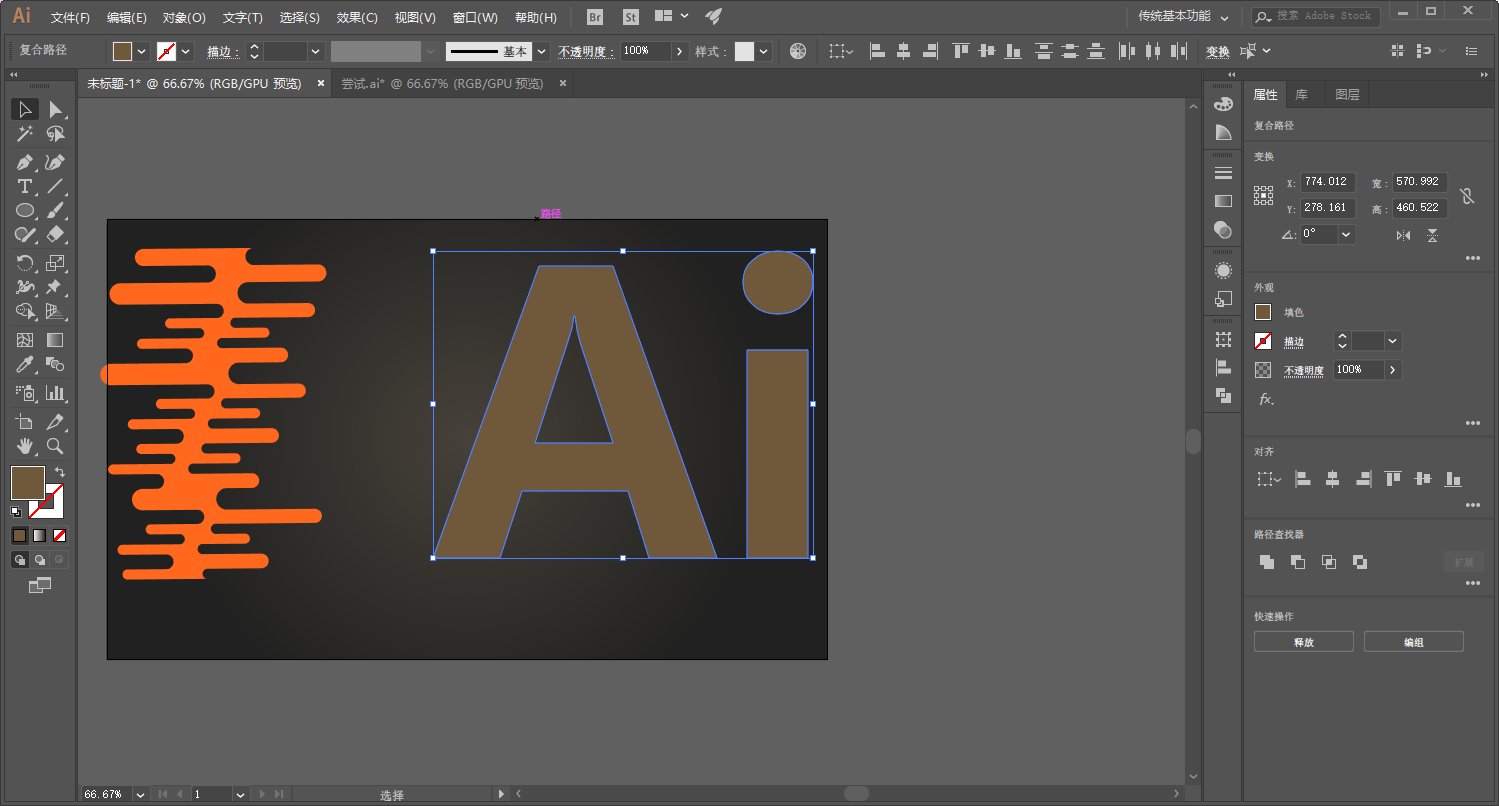Switch to the 尝试.ai document tab
Image resolution: width=1499 pixels, height=806 pixels.
pos(442,84)
